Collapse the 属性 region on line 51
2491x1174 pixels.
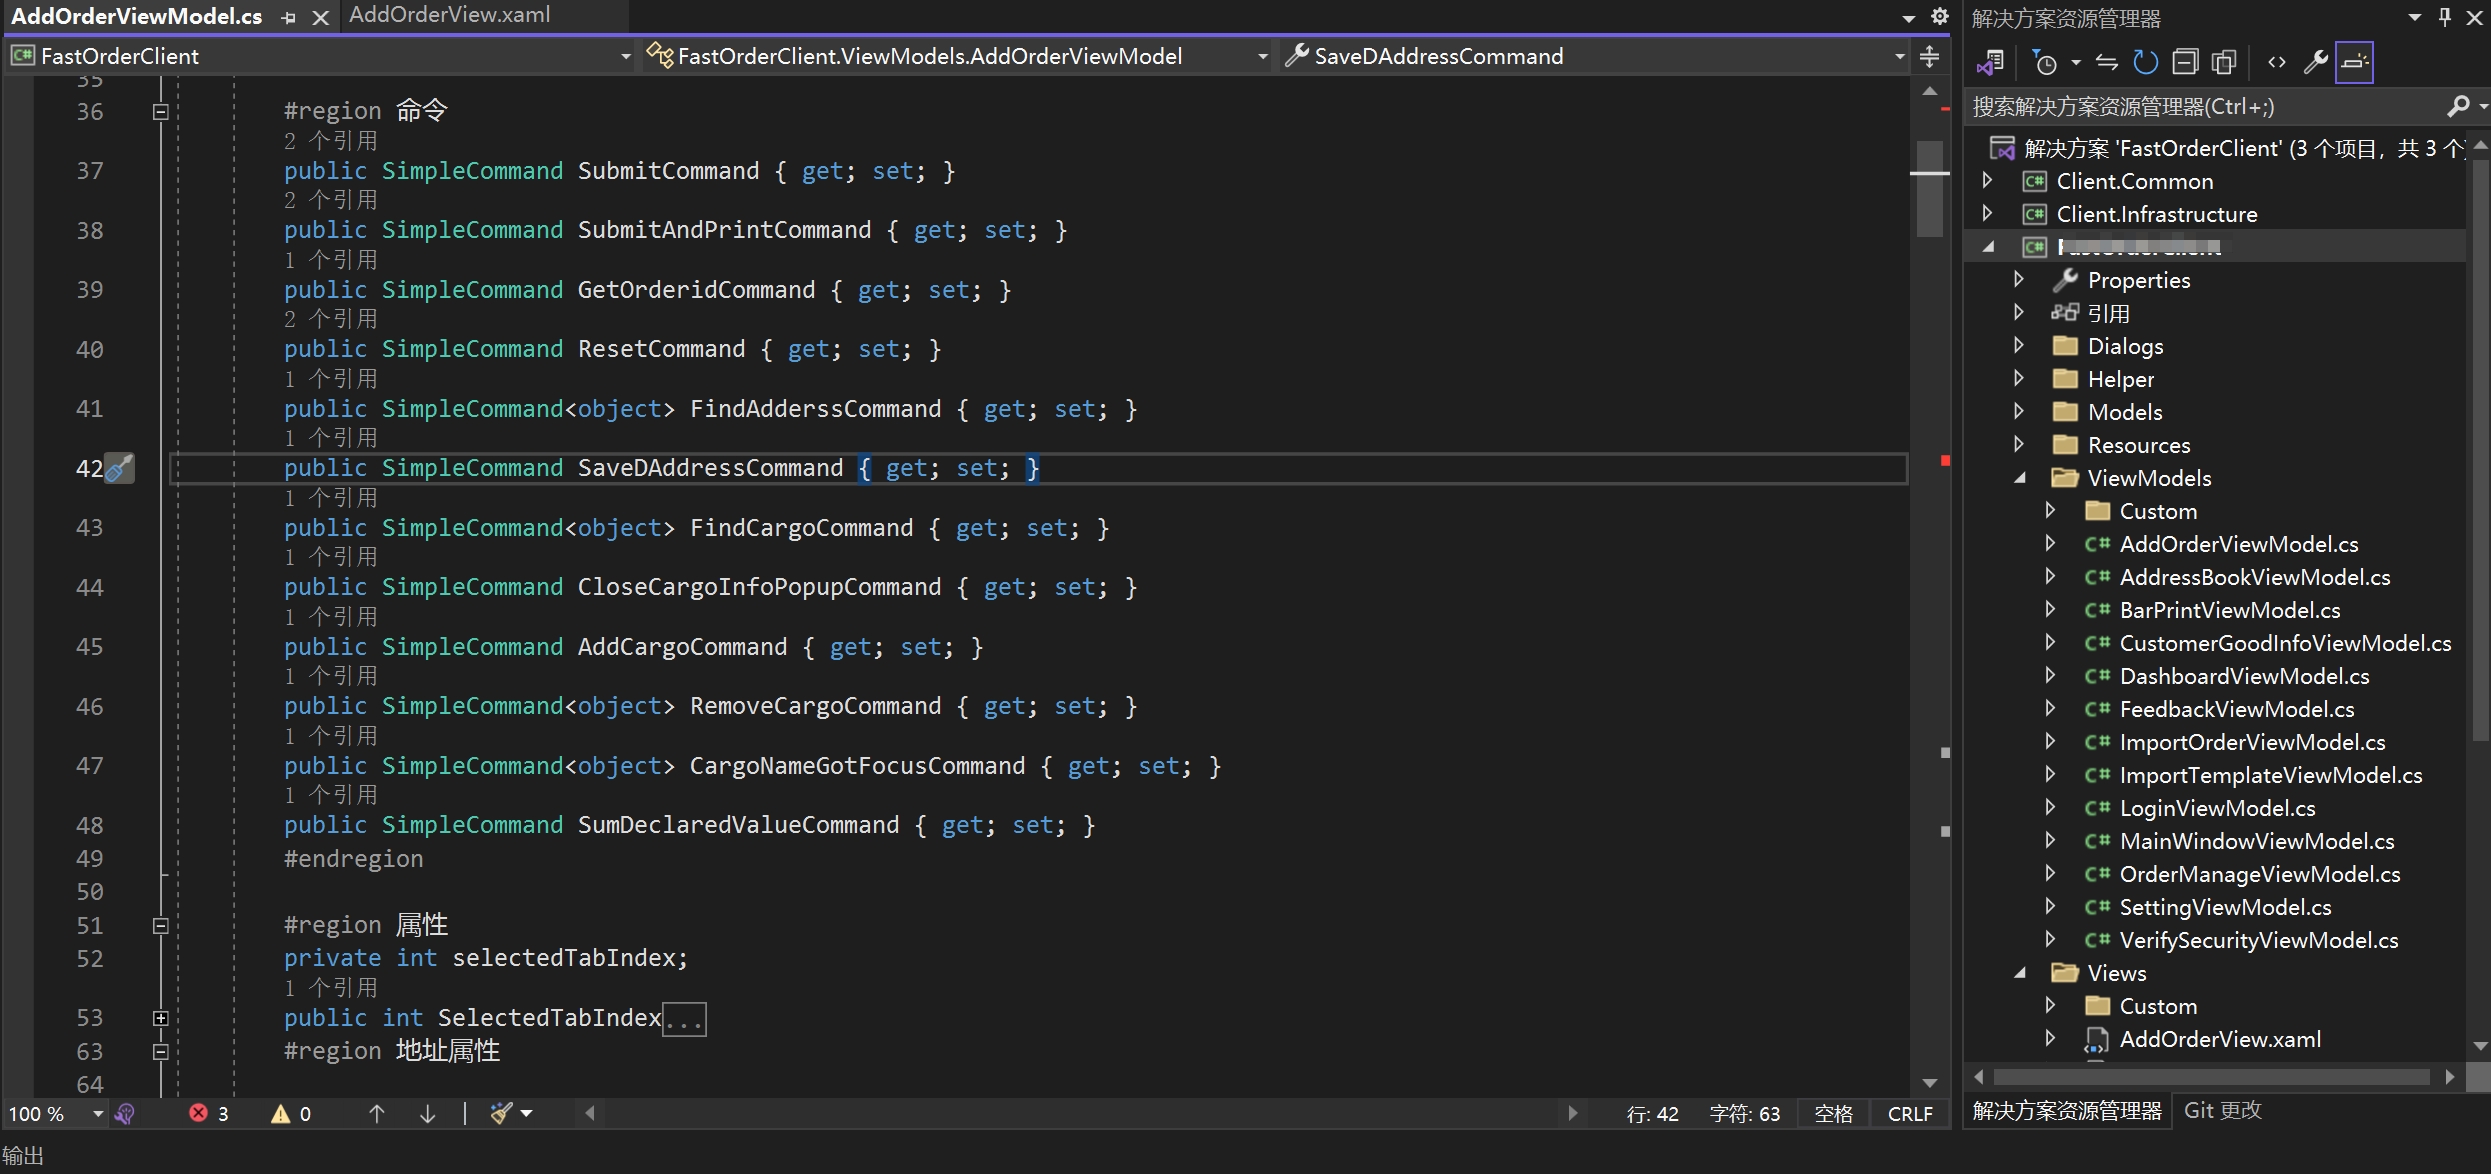point(160,926)
